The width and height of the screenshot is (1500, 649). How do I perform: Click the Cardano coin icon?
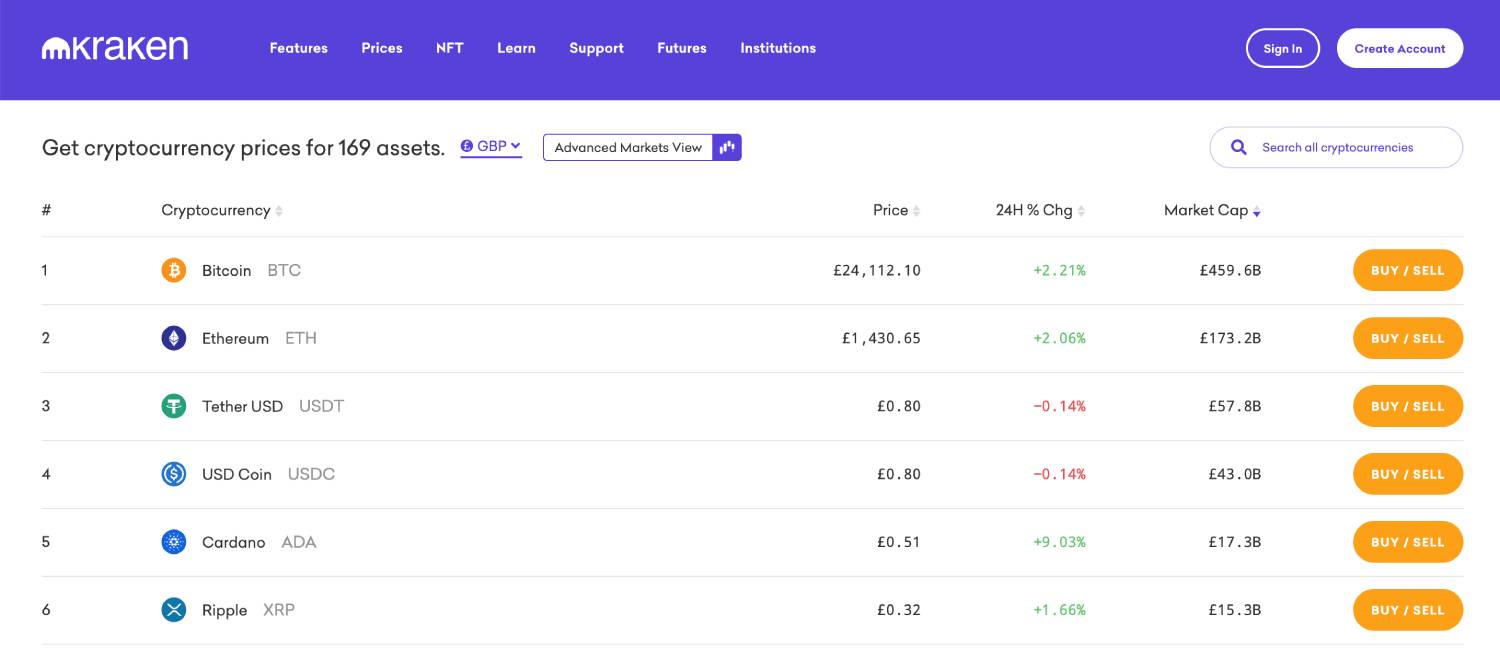(x=174, y=542)
